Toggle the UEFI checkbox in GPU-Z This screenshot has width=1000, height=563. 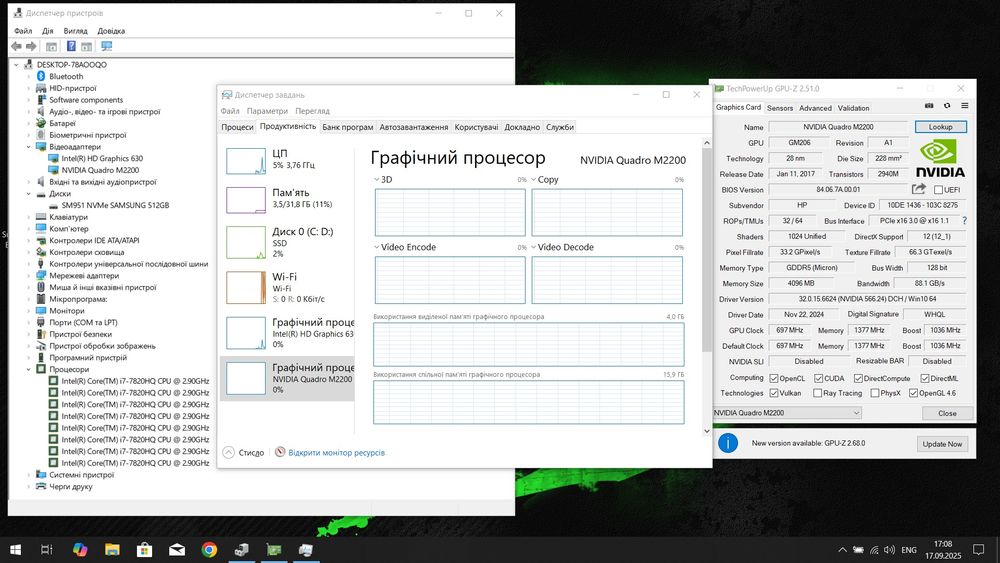click(x=938, y=189)
